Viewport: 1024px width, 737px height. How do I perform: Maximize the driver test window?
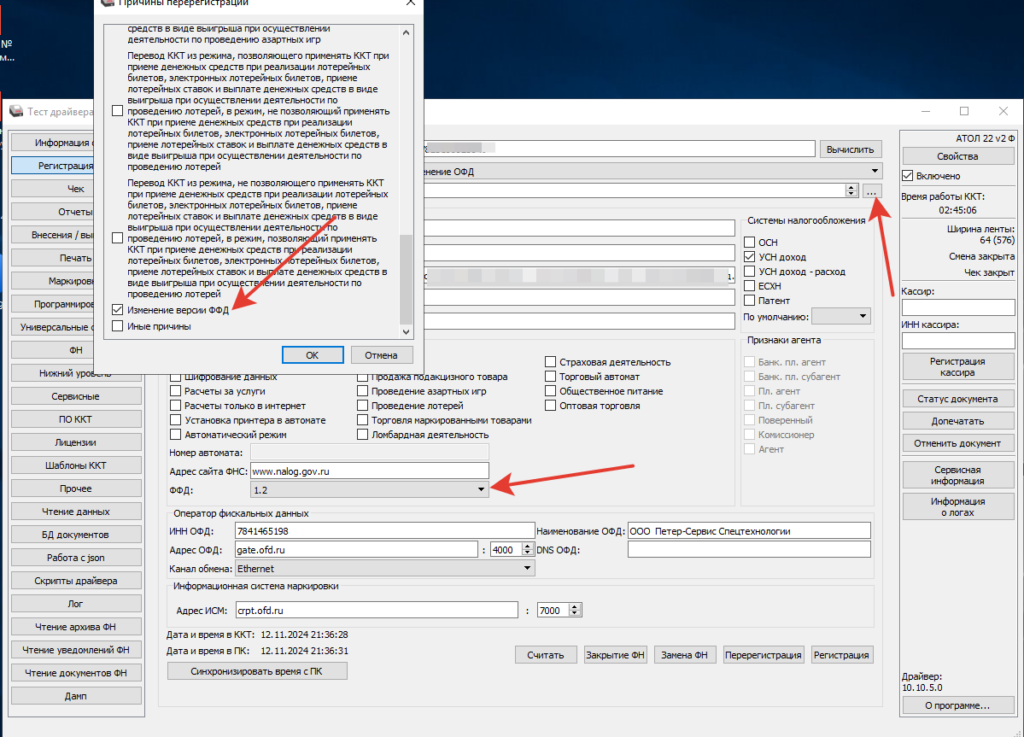[x=964, y=111]
